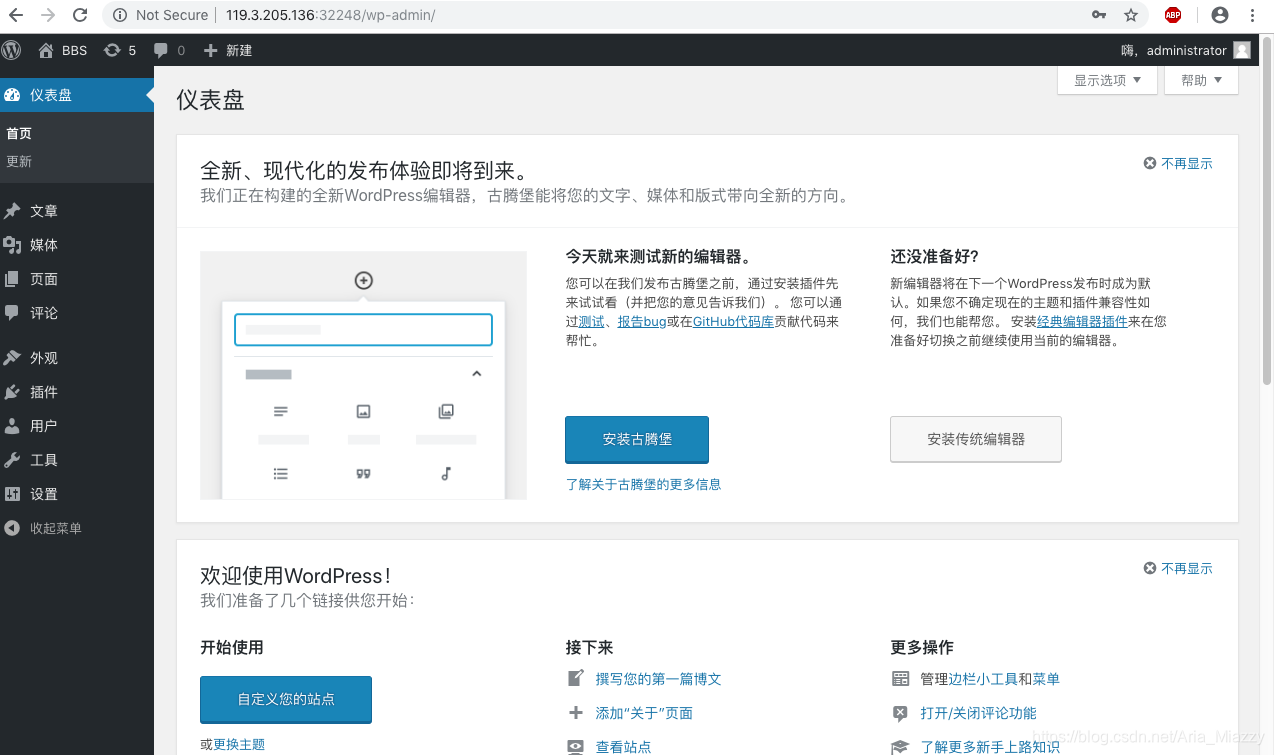Bookmark the page with the star icon
This screenshot has height=755, width=1274.
1131,15
